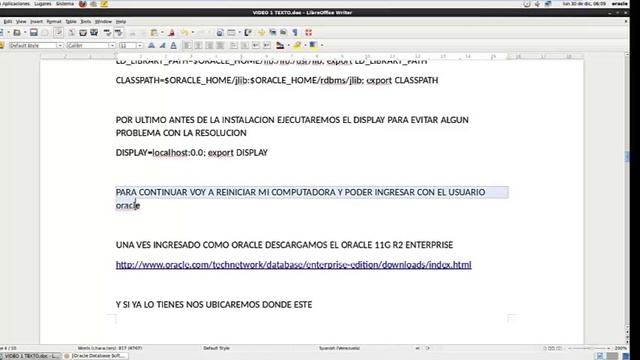The height and width of the screenshot is (360, 640).
Task: Open a file with the Open toolbar icon
Action: coord(17,33)
